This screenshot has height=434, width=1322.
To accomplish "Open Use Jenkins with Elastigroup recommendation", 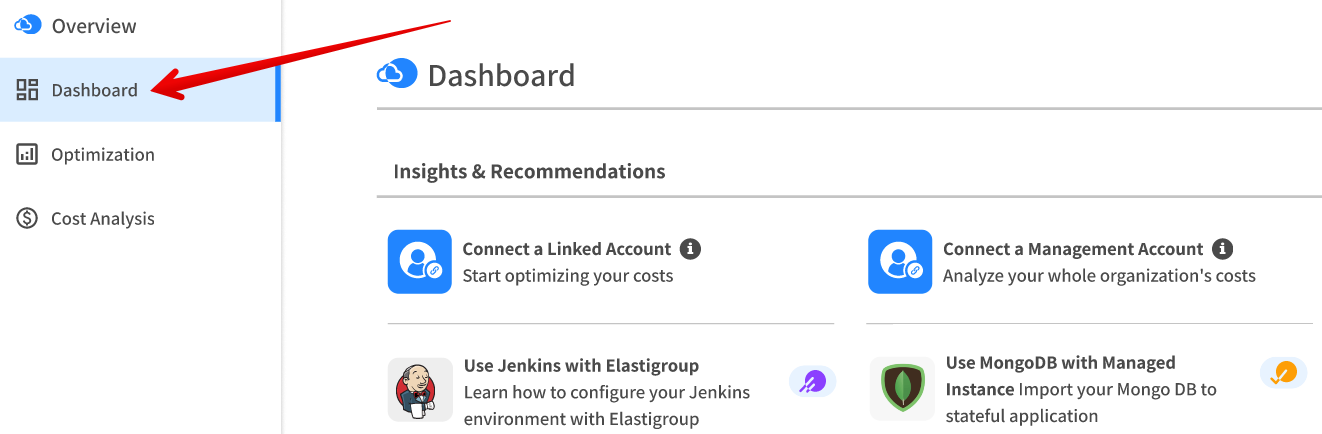I will tap(581, 365).
